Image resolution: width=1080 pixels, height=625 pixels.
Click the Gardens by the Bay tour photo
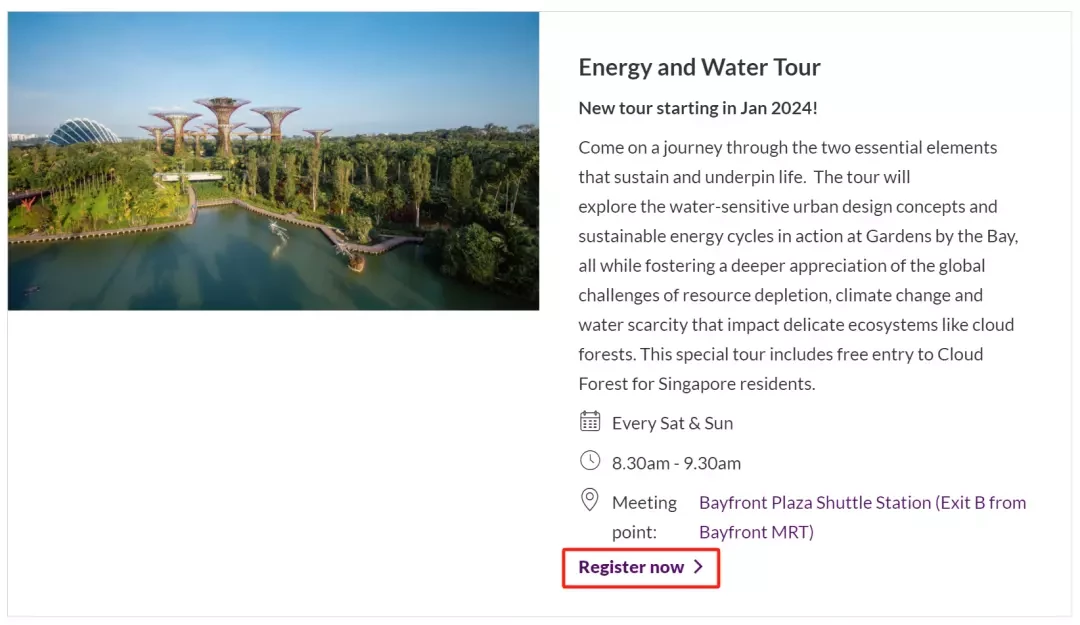click(273, 161)
